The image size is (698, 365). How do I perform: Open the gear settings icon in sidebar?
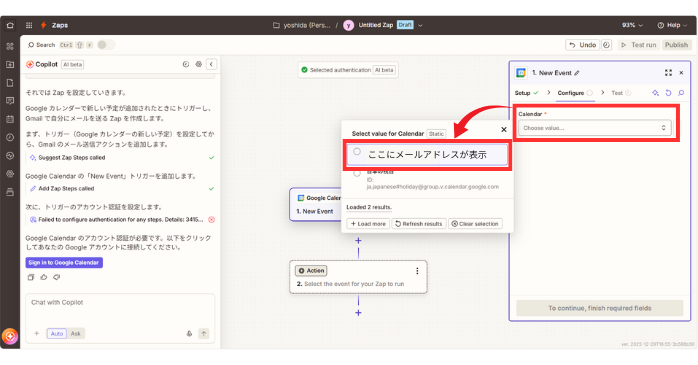(x=10, y=174)
